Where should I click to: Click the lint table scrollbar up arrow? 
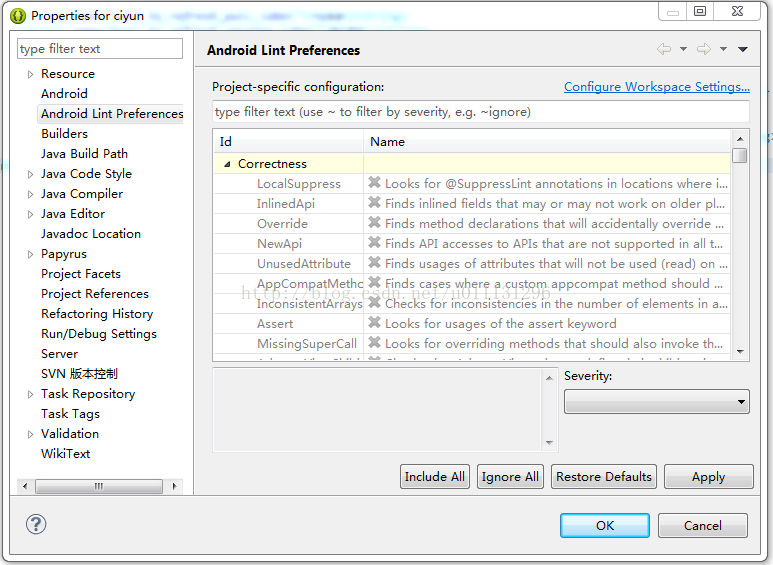click(740, 139)
